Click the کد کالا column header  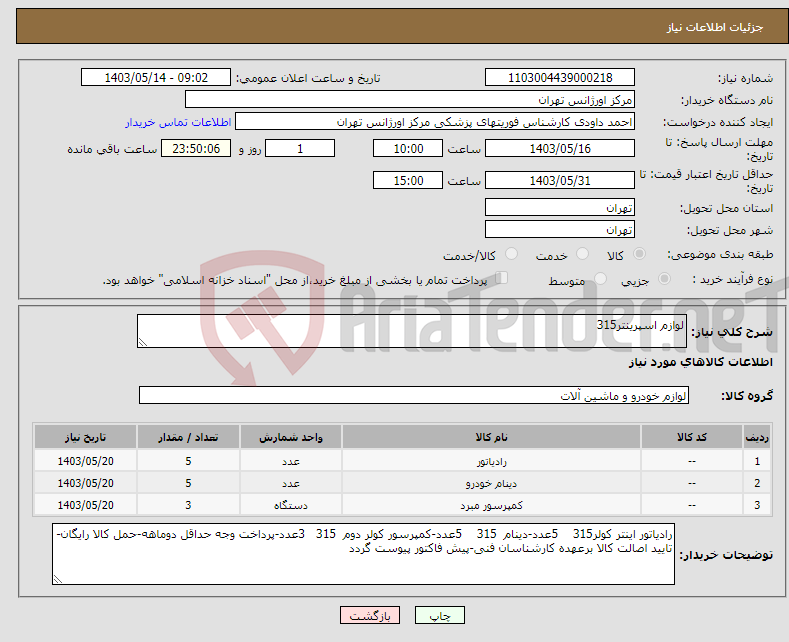691,437
